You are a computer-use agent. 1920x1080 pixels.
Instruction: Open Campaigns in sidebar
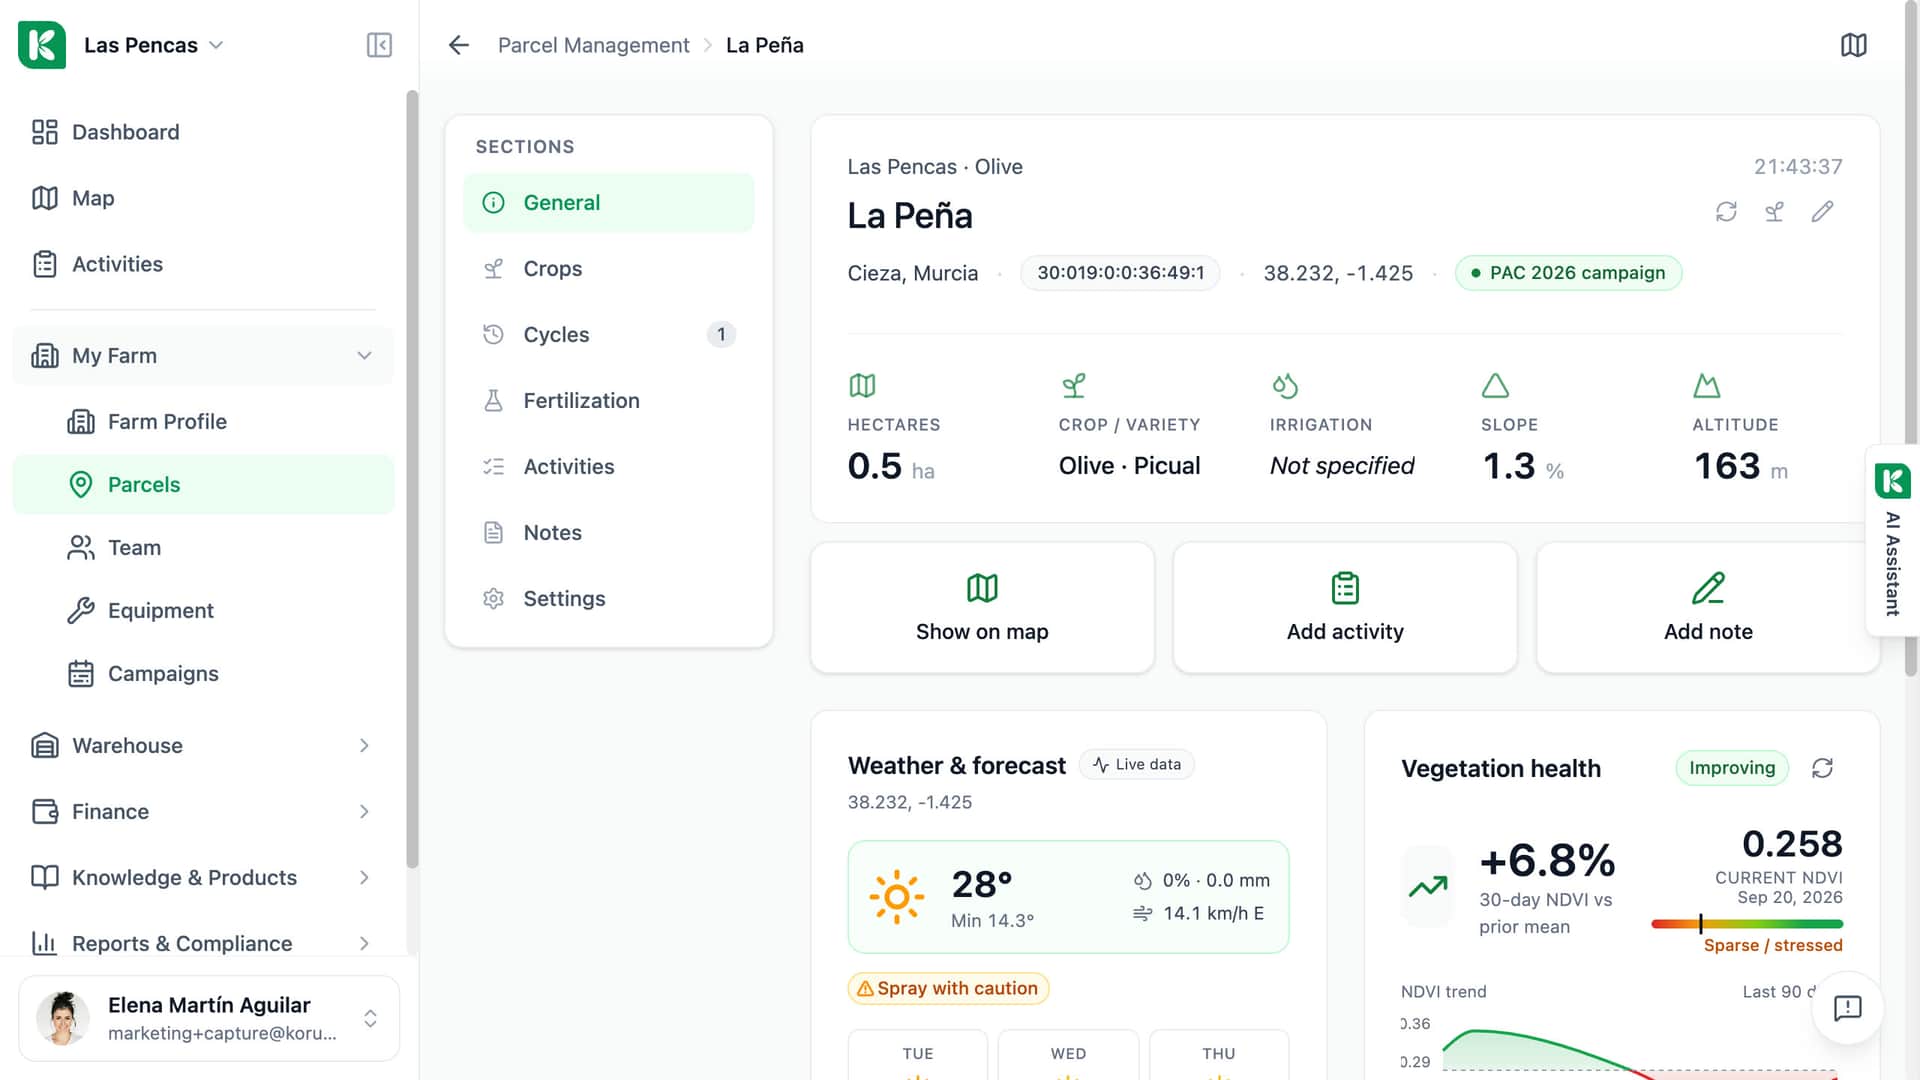[203, 674]
